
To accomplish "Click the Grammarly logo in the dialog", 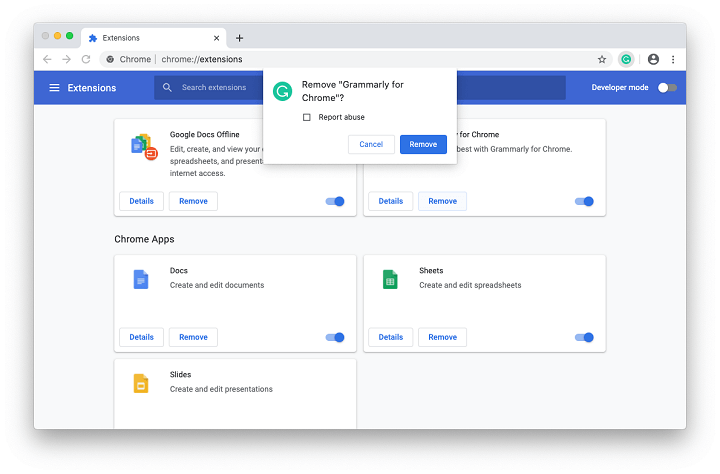I will tap(282, 91).
